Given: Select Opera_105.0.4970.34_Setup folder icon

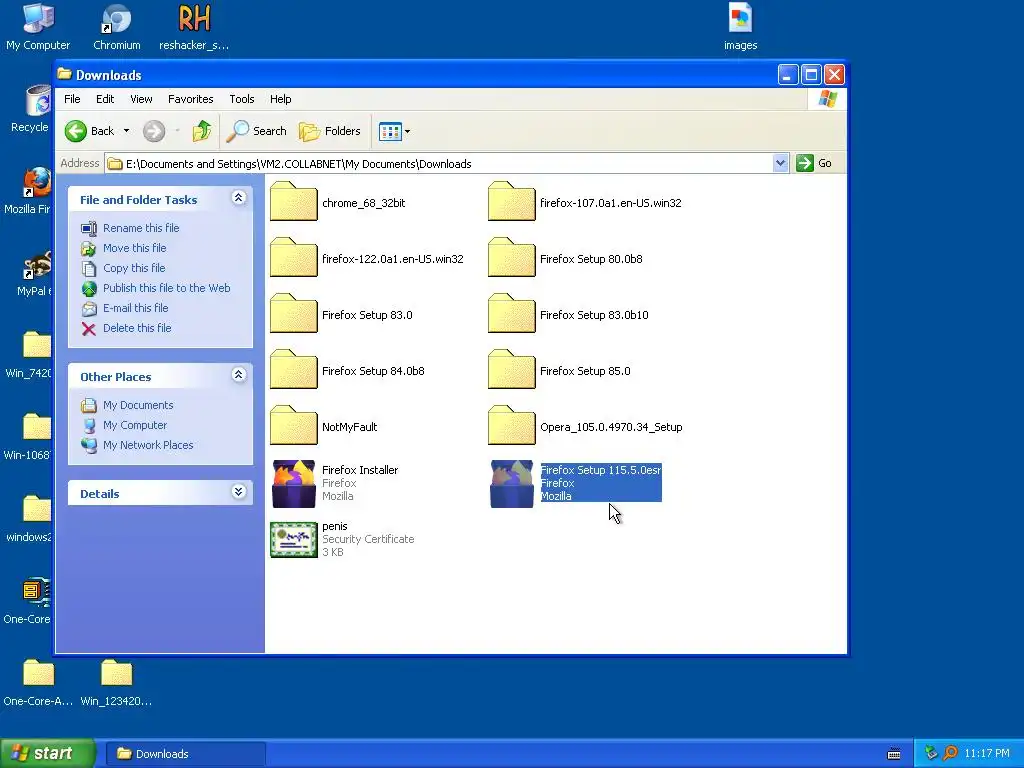Looking at the screenshot, I should [x=512, y=426].
